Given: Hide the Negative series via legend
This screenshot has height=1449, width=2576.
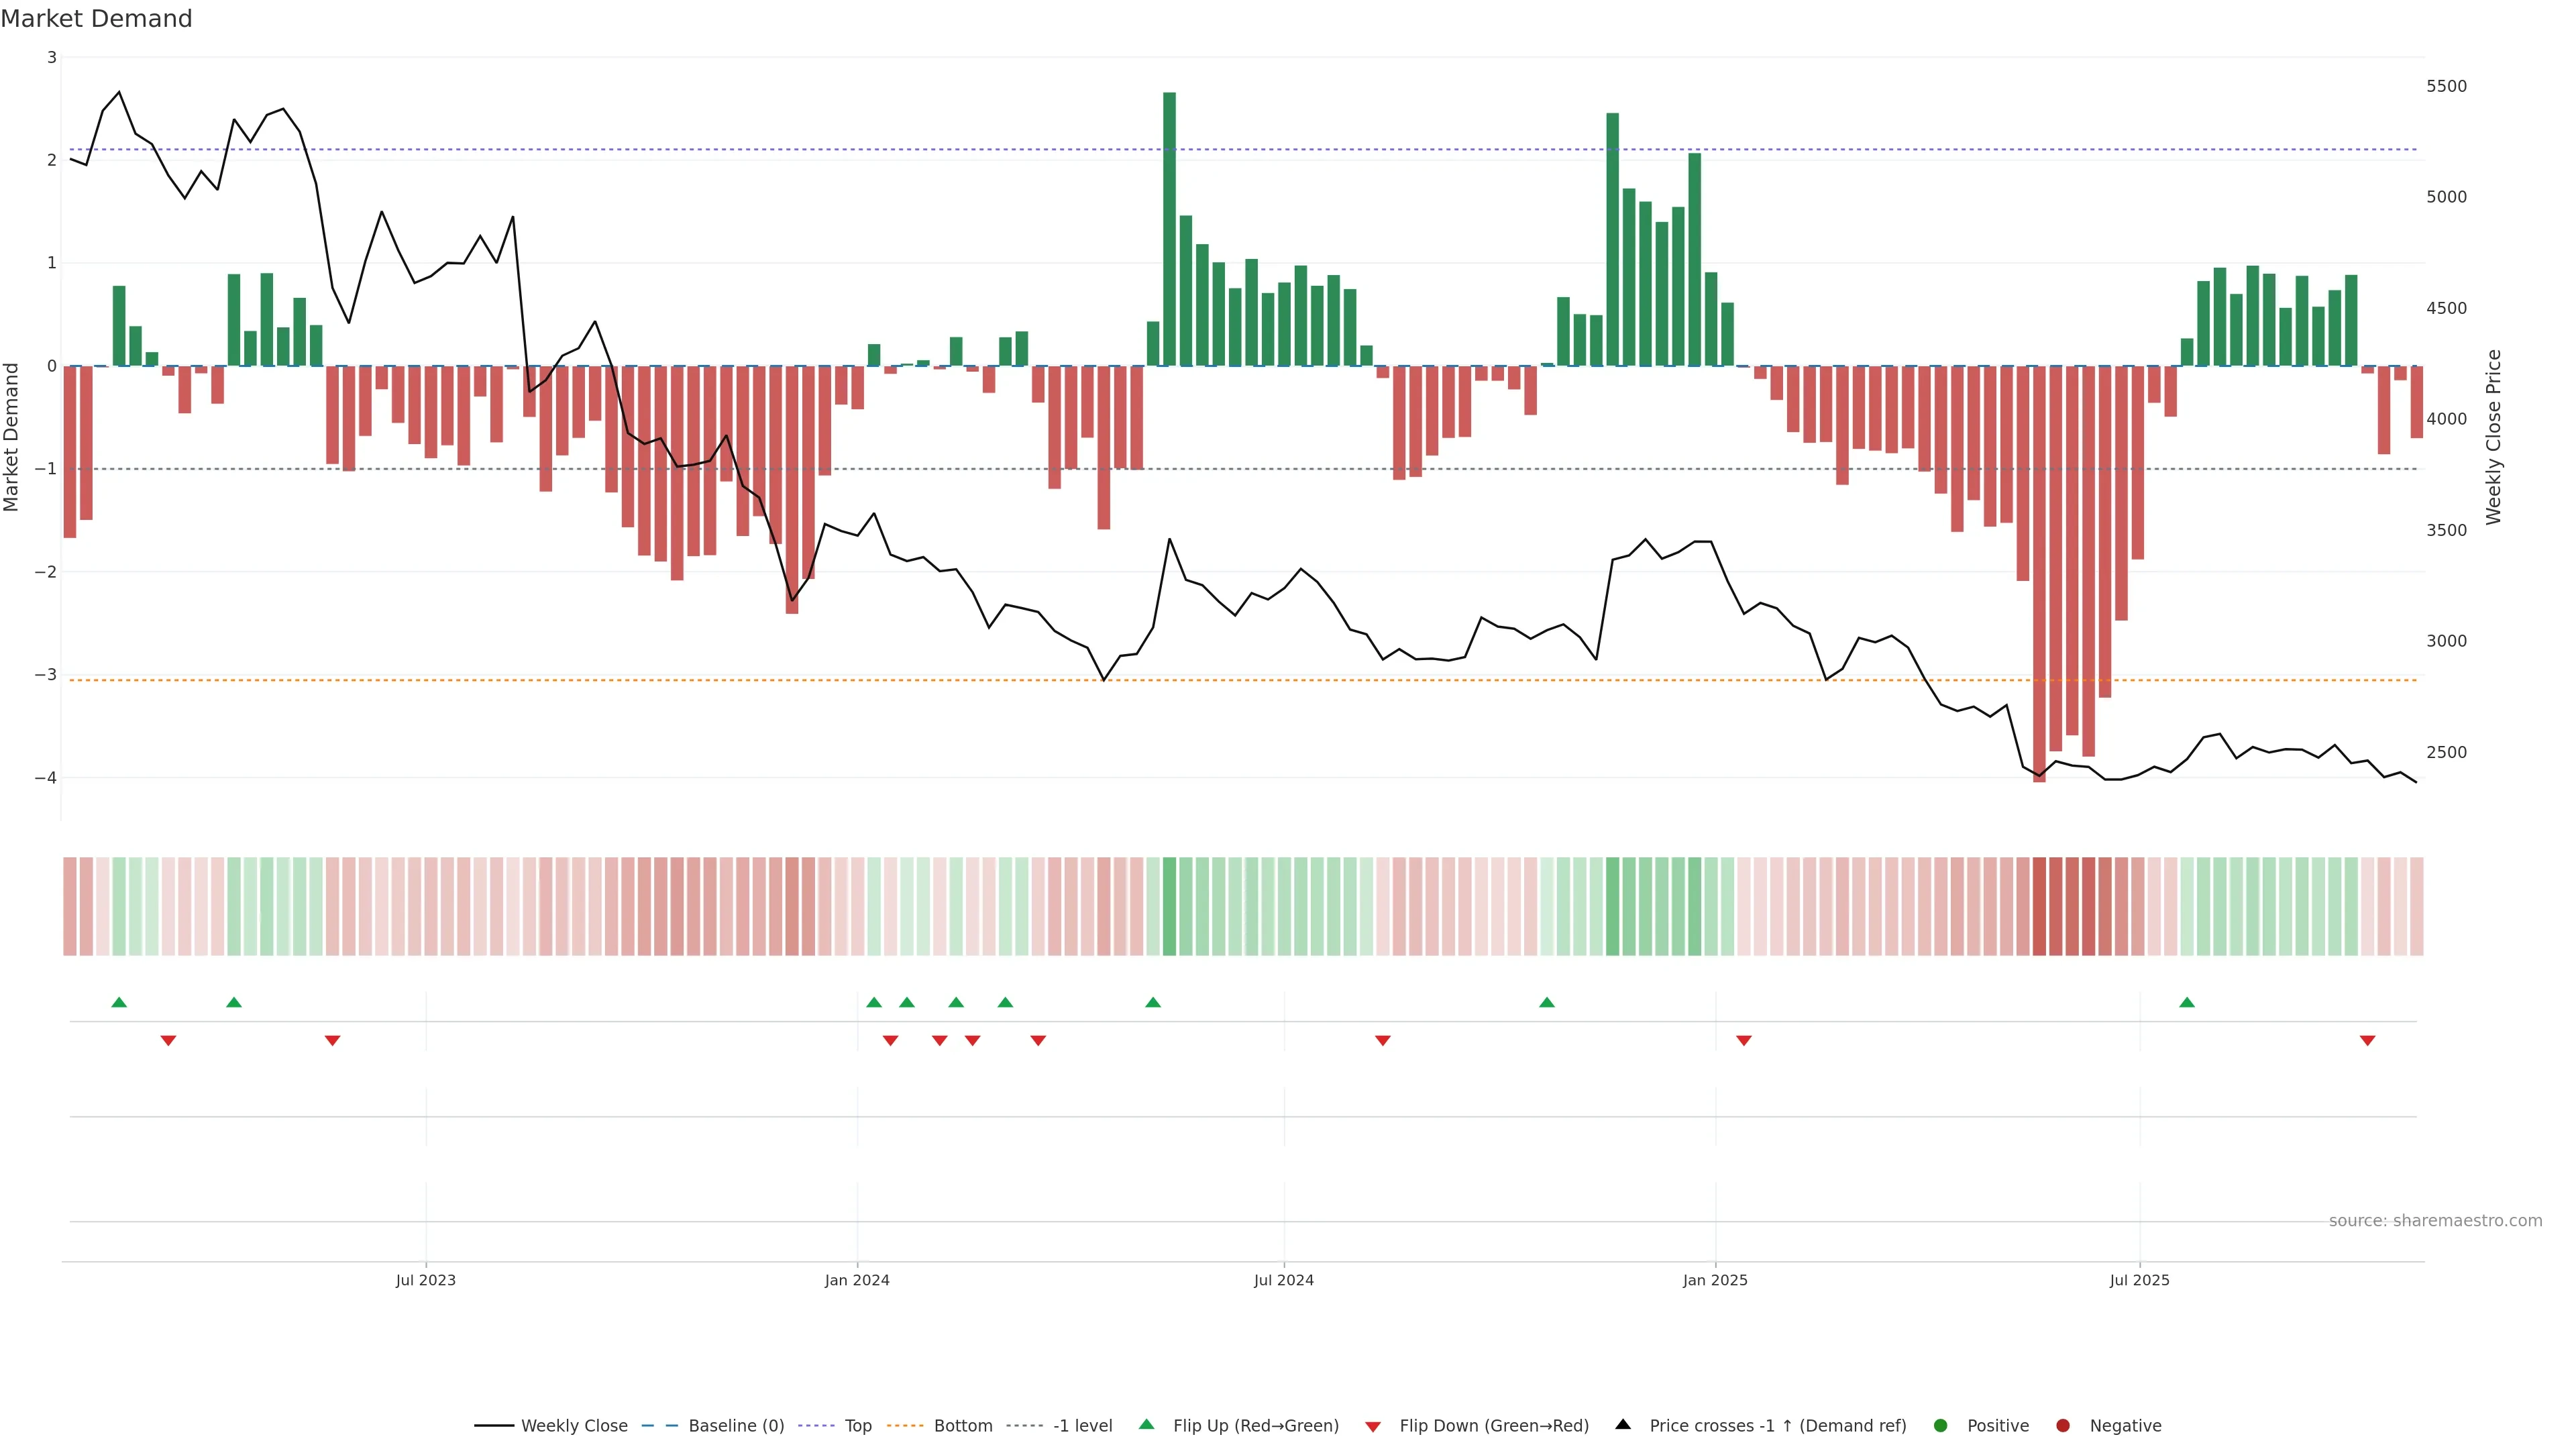Looking at the screenshot, I should (2125, 1425).
